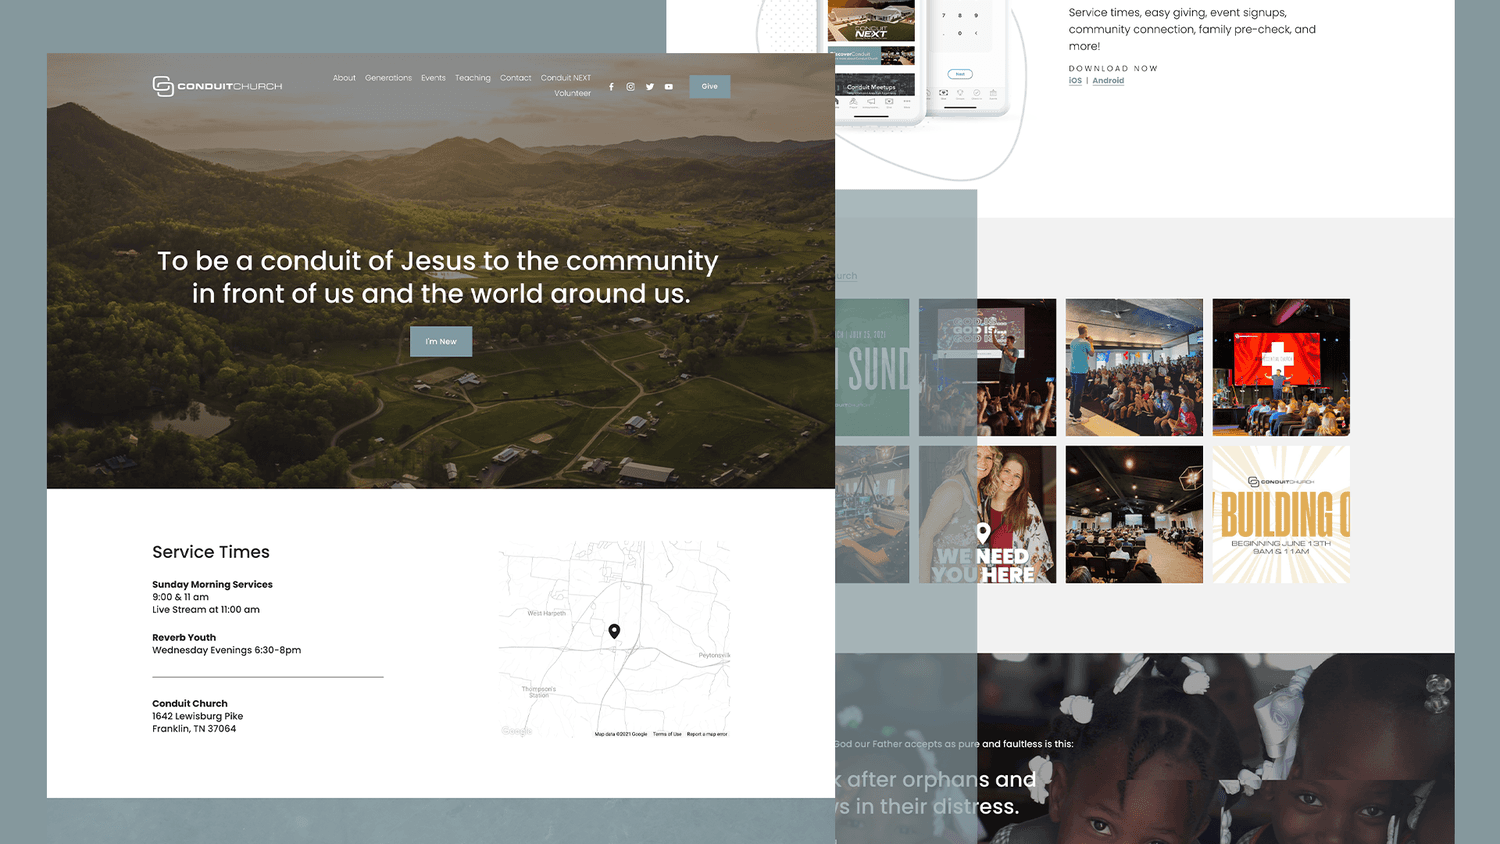Open the Events menu item
This screenshot has width=1500, height=844.
point(433,78)
